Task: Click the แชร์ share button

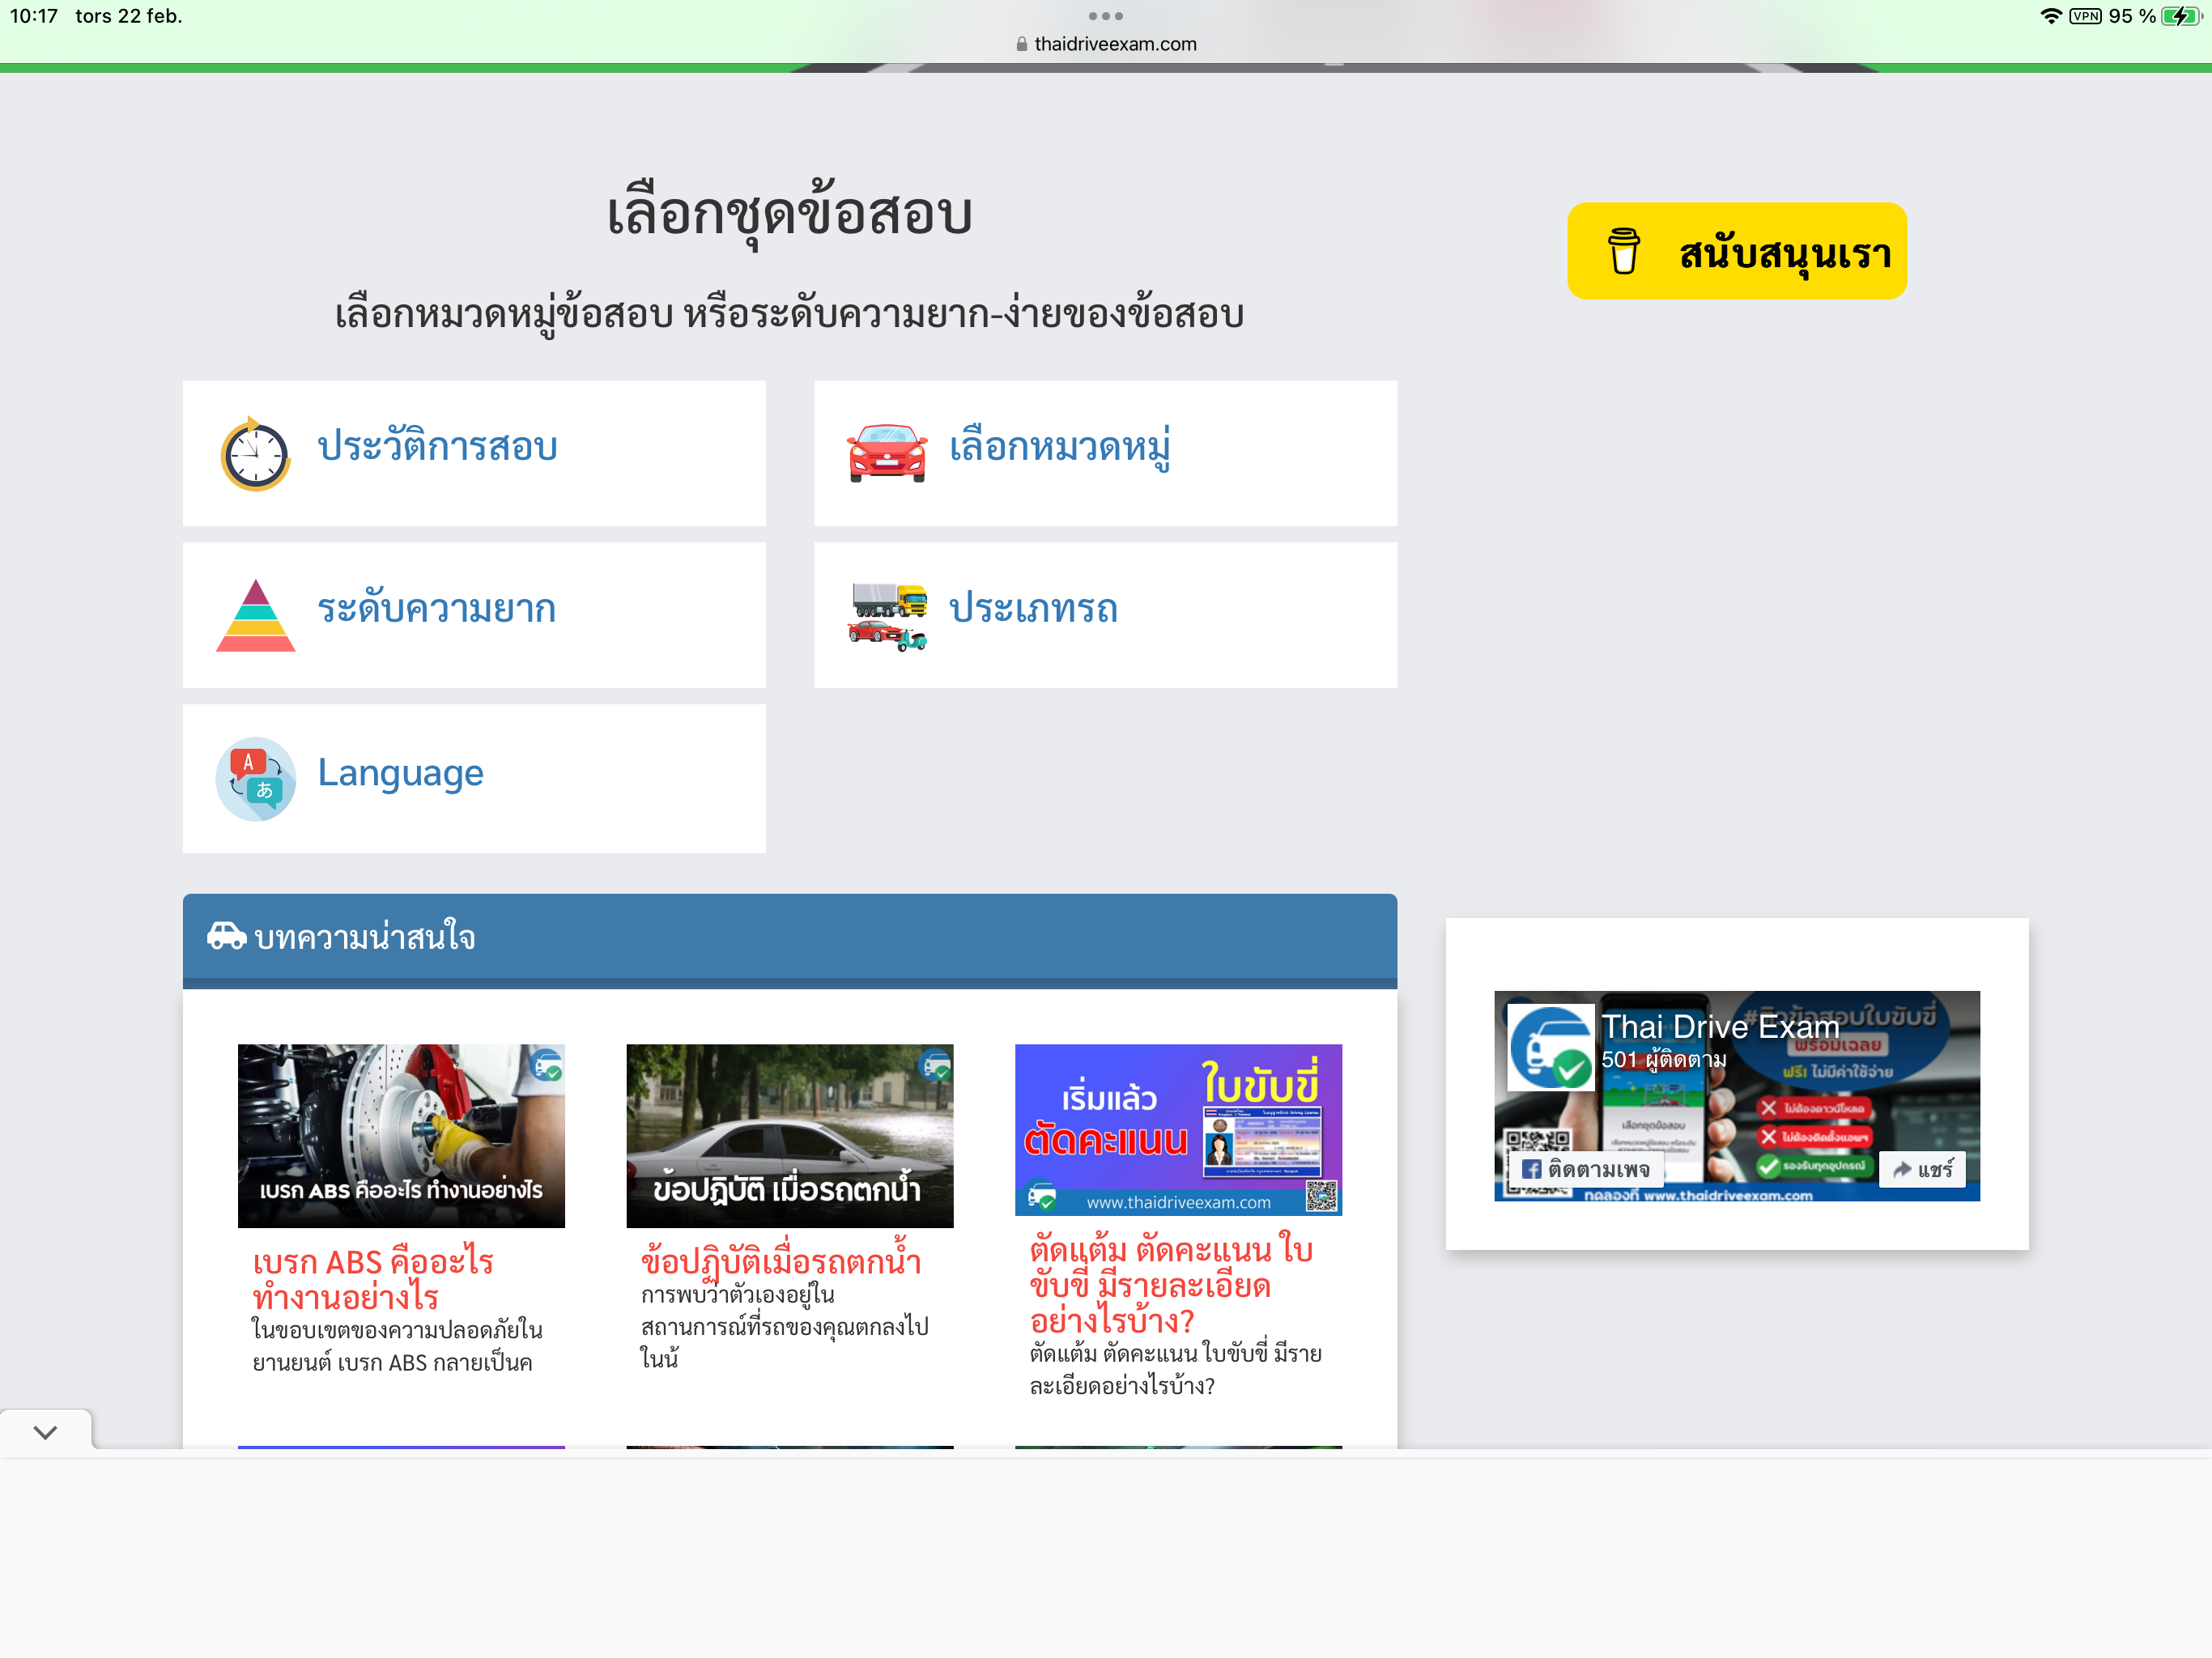Action: [1922, 1169]
